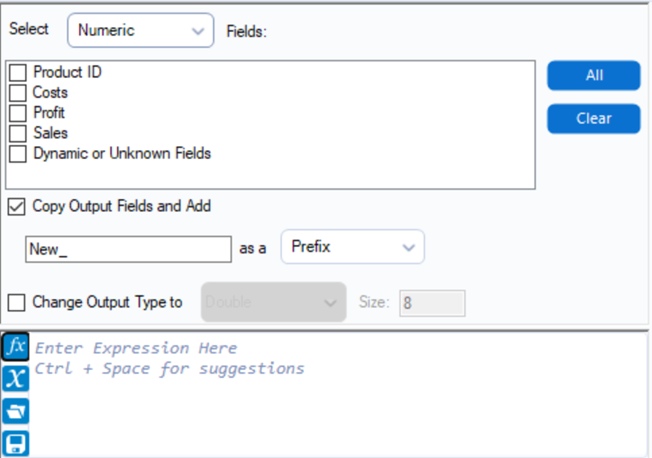Open the Numeric select dropdown
Image resolution: width=652 pixels, height=458 pixels.
pos(140,30)
